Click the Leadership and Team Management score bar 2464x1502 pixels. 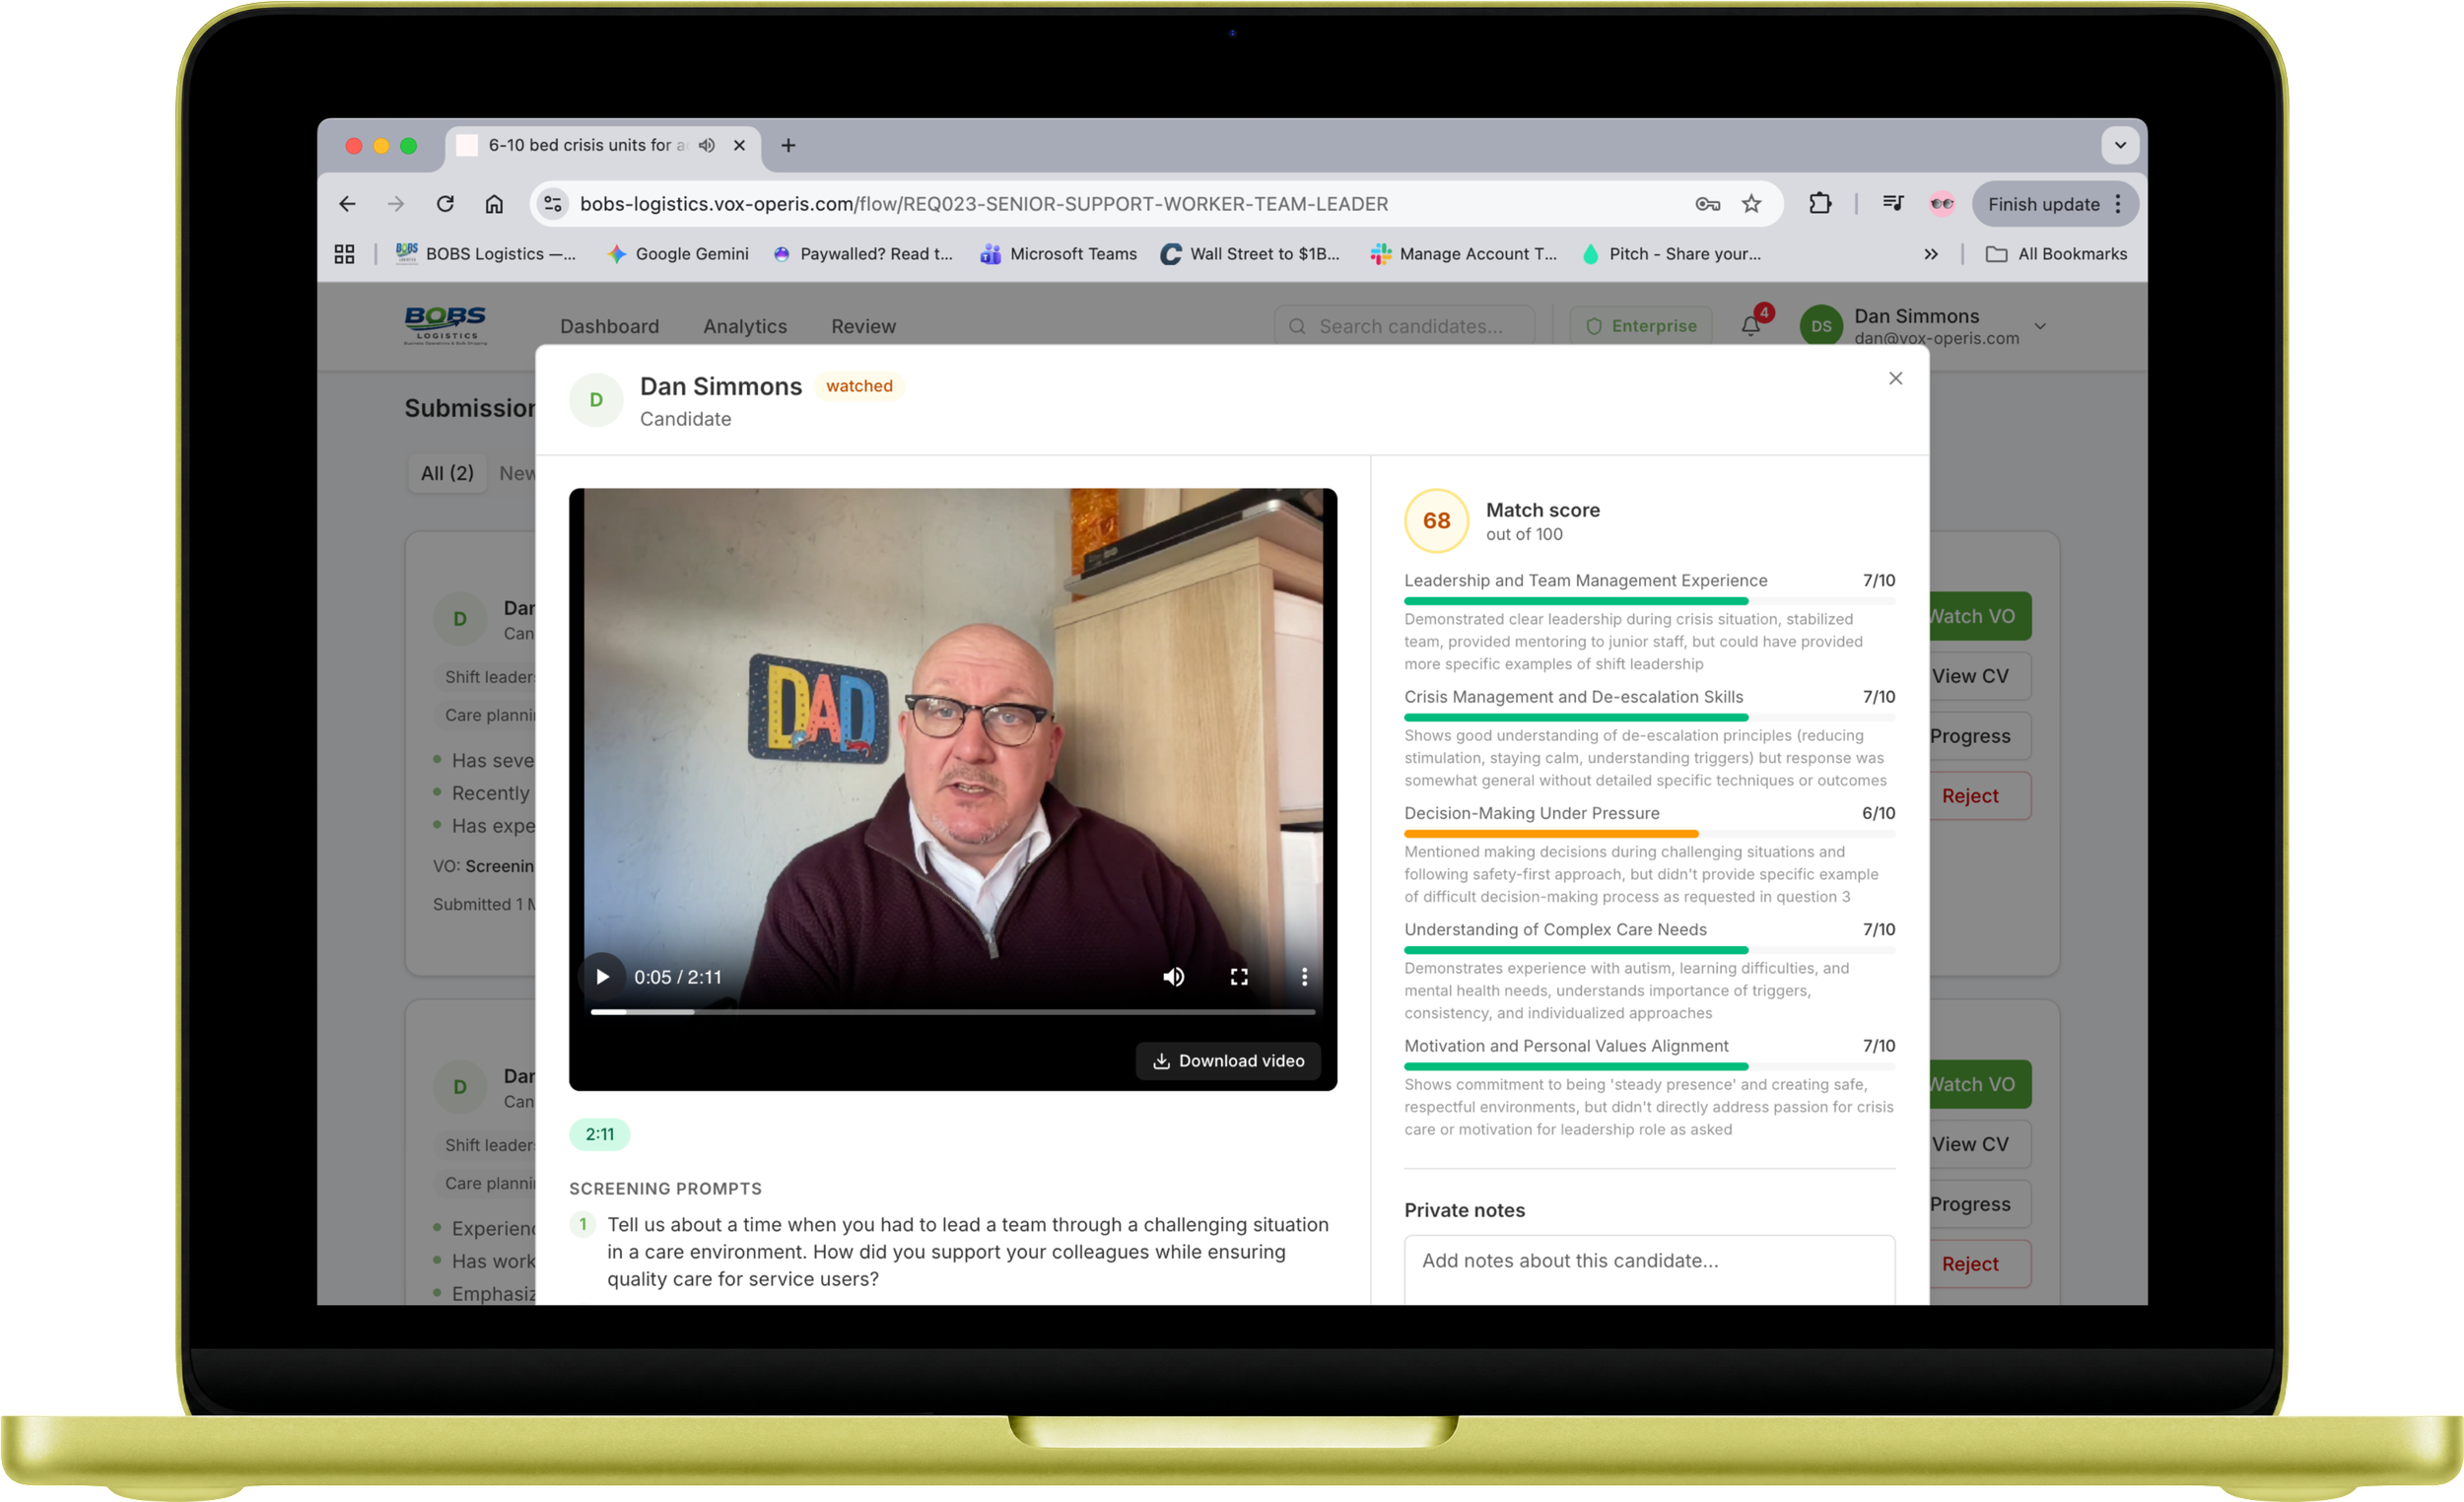pyautogui.click(x=1649, y=601)
